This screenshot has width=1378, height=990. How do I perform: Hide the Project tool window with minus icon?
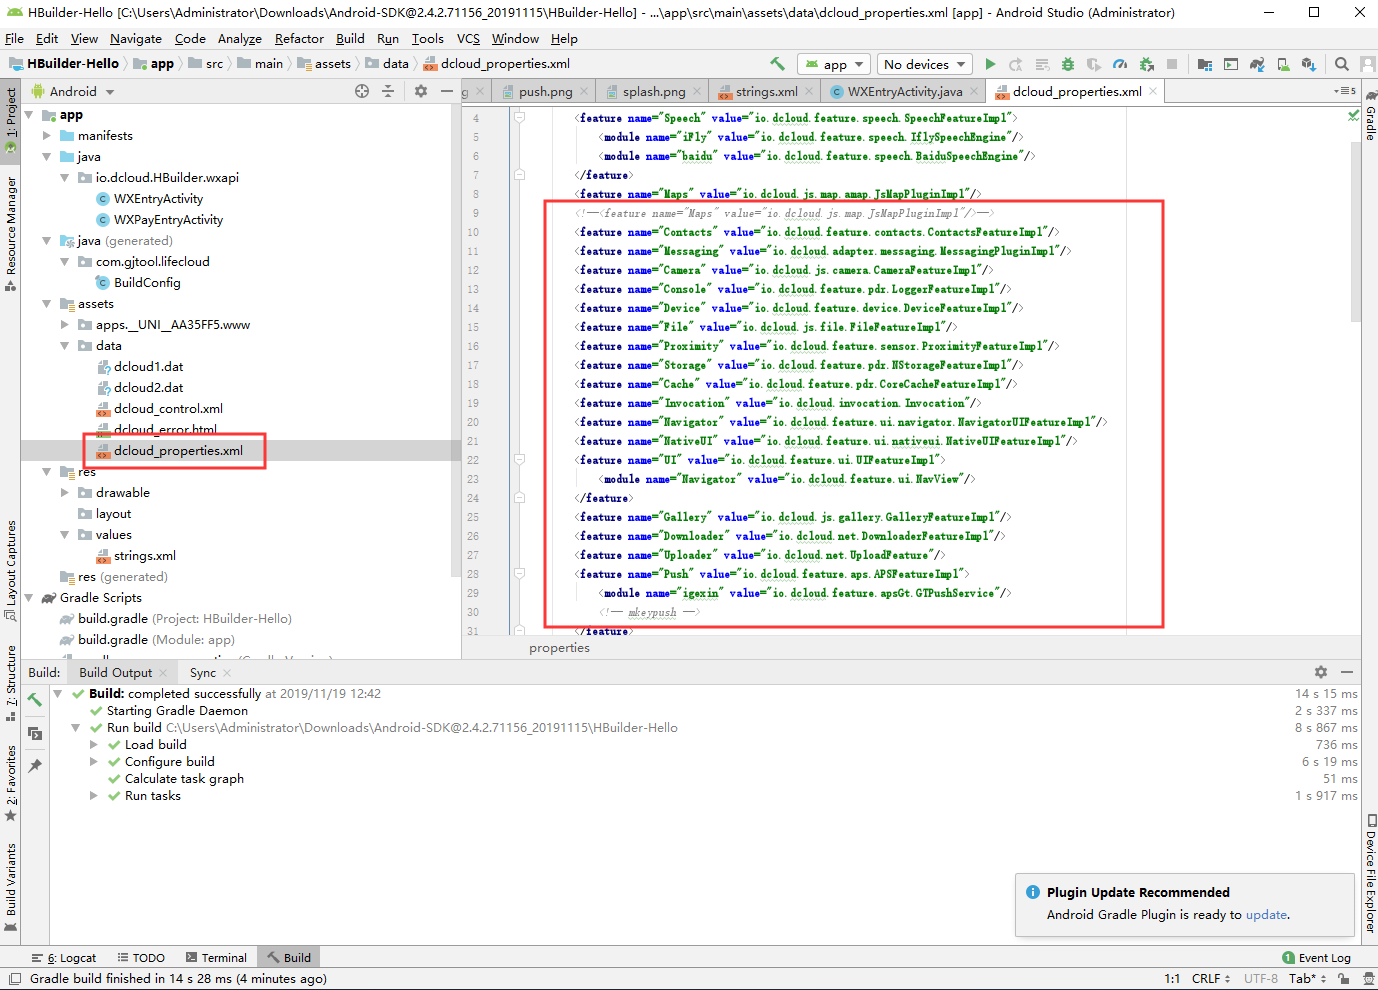[447, 91]
